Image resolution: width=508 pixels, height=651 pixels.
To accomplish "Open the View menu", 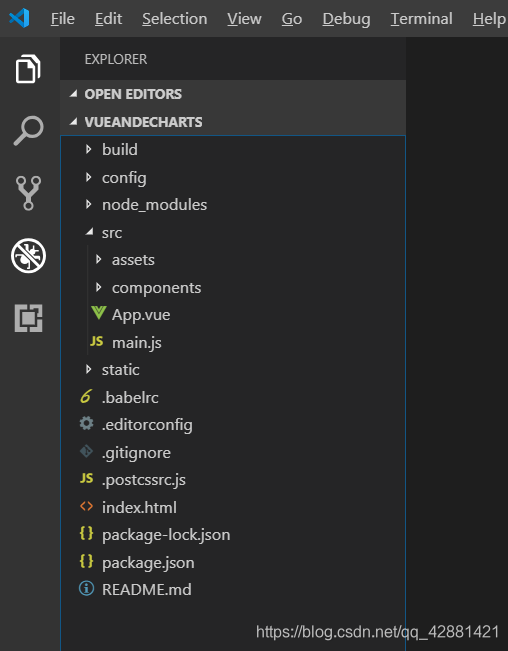I will [244, 19].
